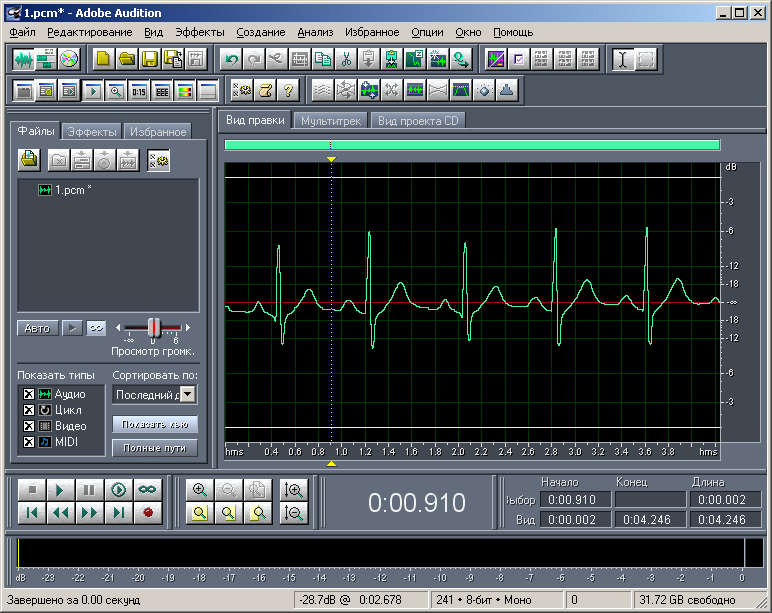
Task: Click the 0:00.910 time display
Action: click(x=417, y=503)
